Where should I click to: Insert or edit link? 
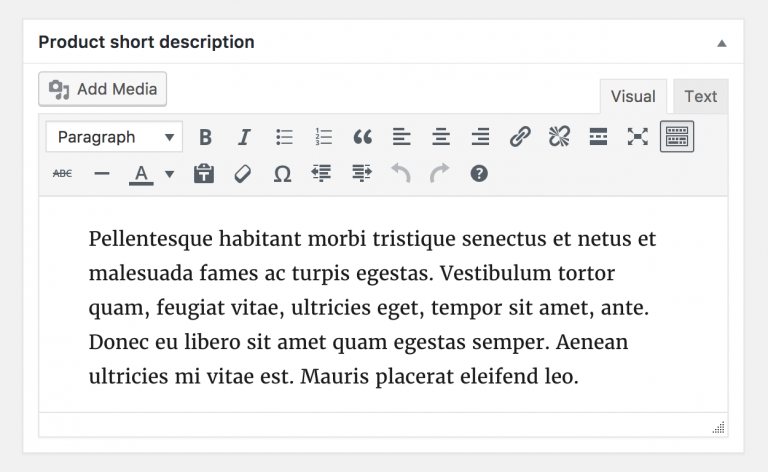(x=520, y=137)
